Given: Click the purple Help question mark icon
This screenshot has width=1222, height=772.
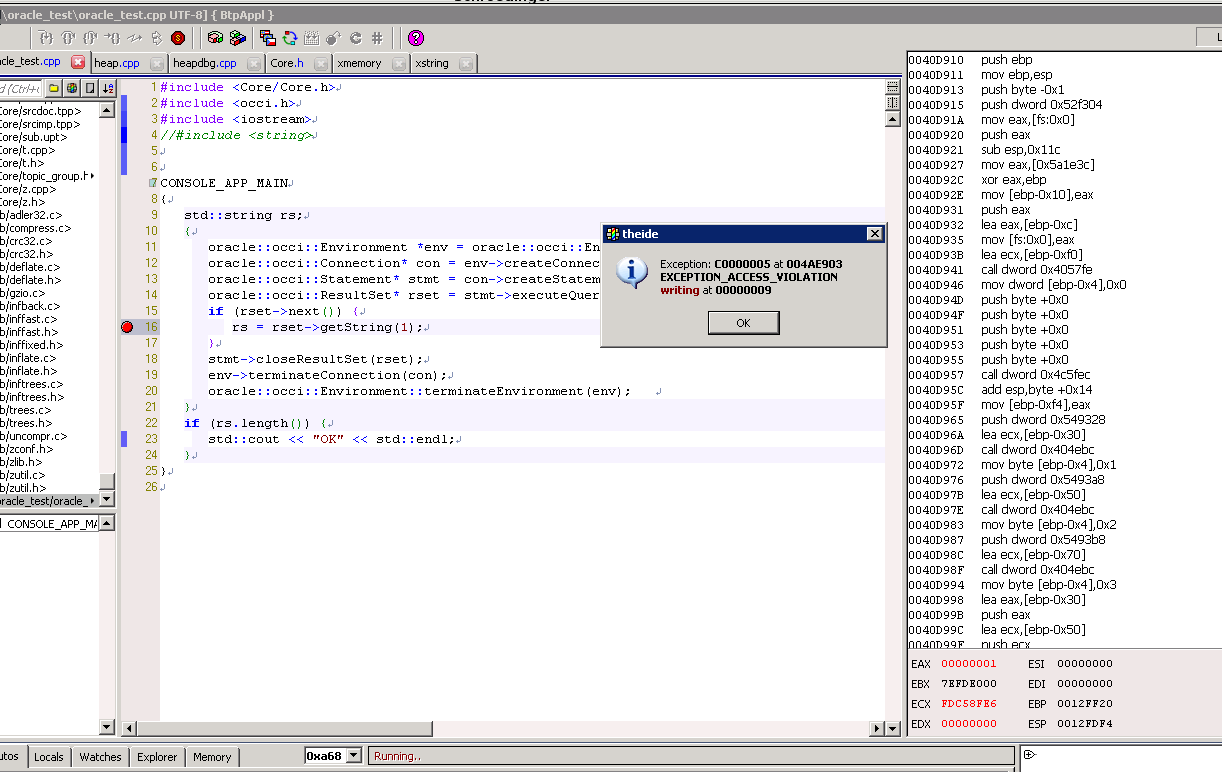Looking at the screenshot, I should tap(416, 38).
